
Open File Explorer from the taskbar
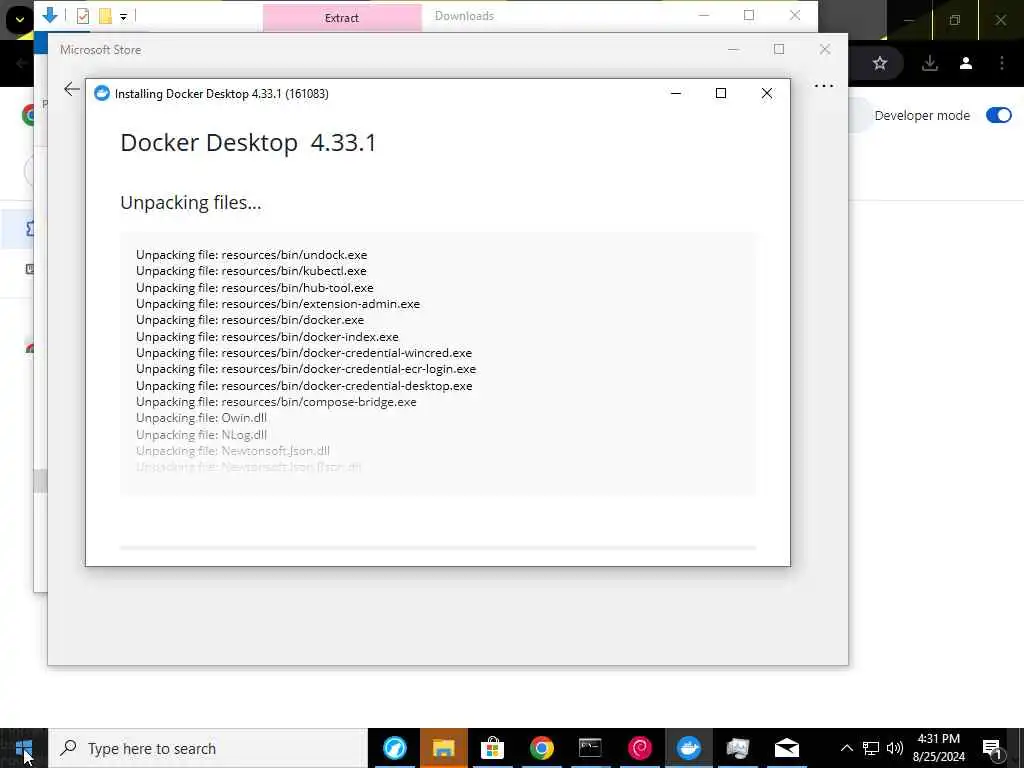[x=443, y=748]
